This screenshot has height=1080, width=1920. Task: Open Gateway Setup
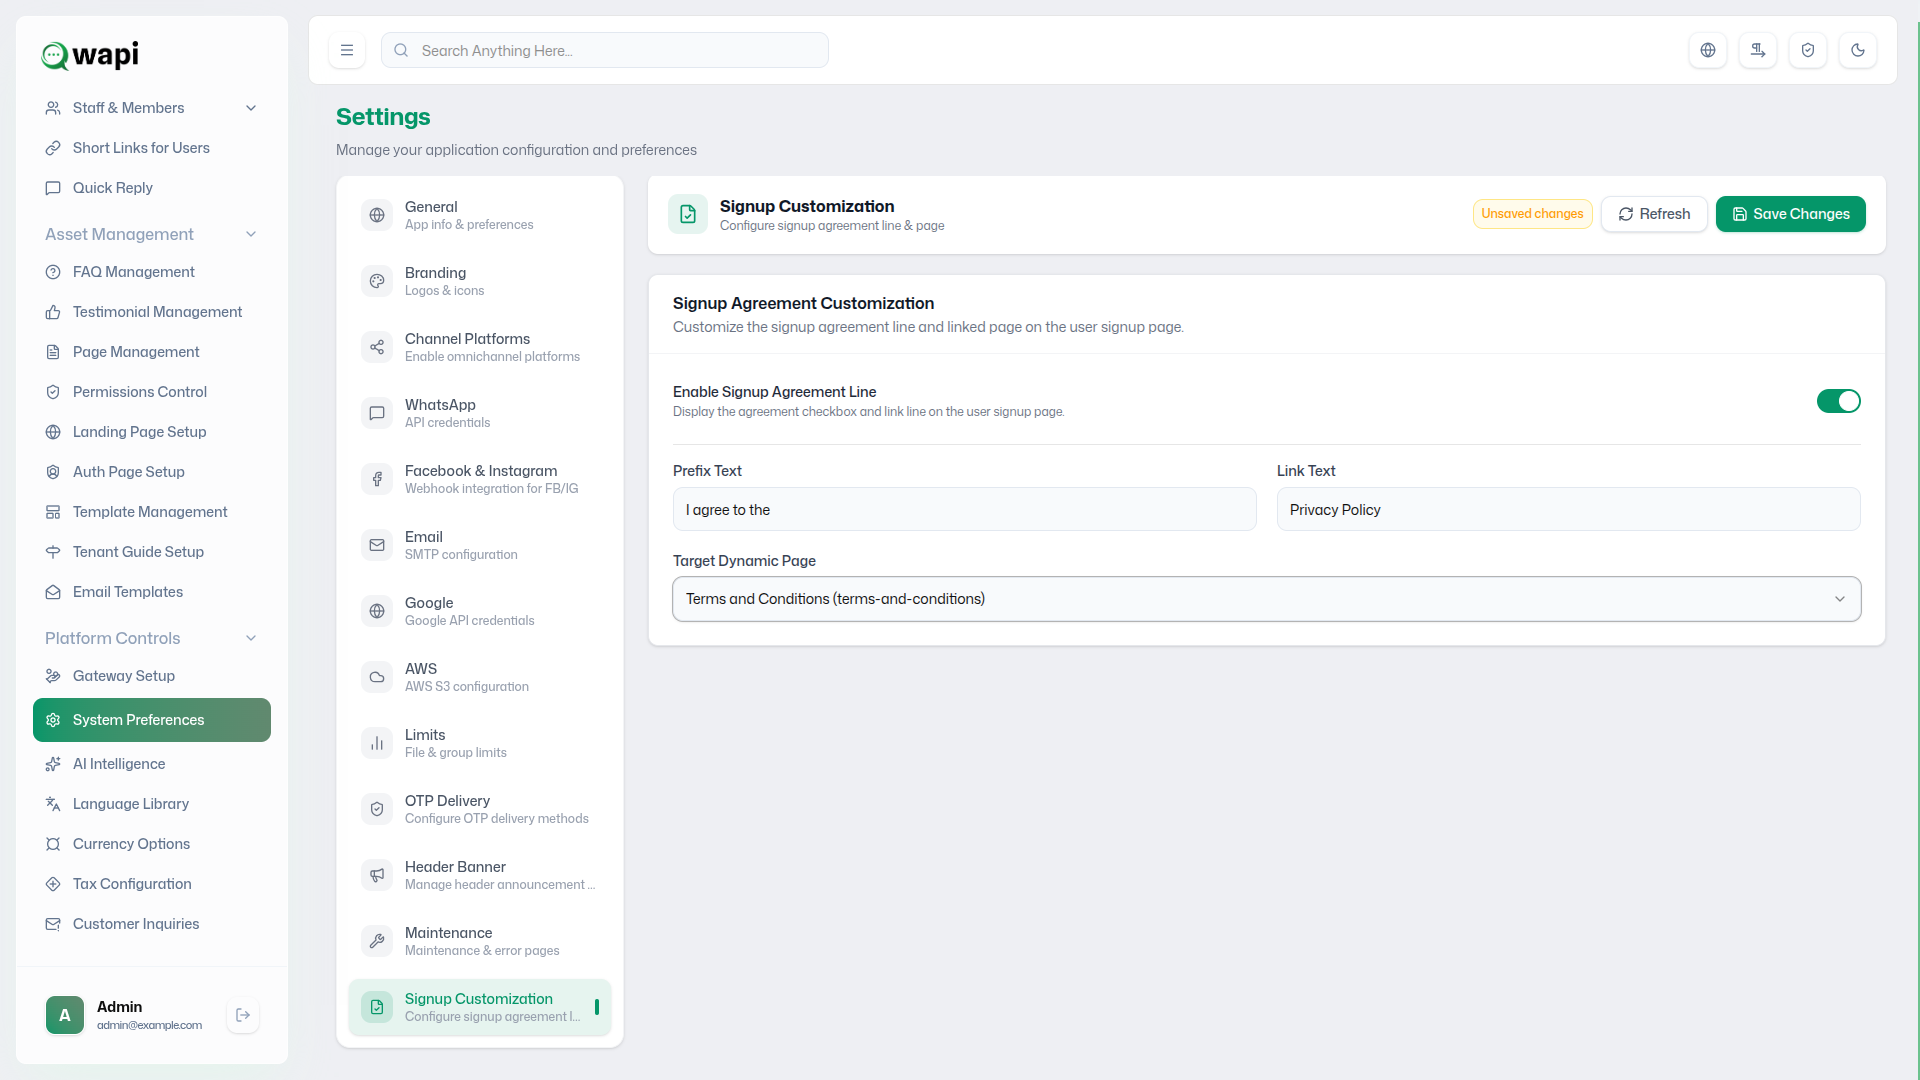point(151,676)
